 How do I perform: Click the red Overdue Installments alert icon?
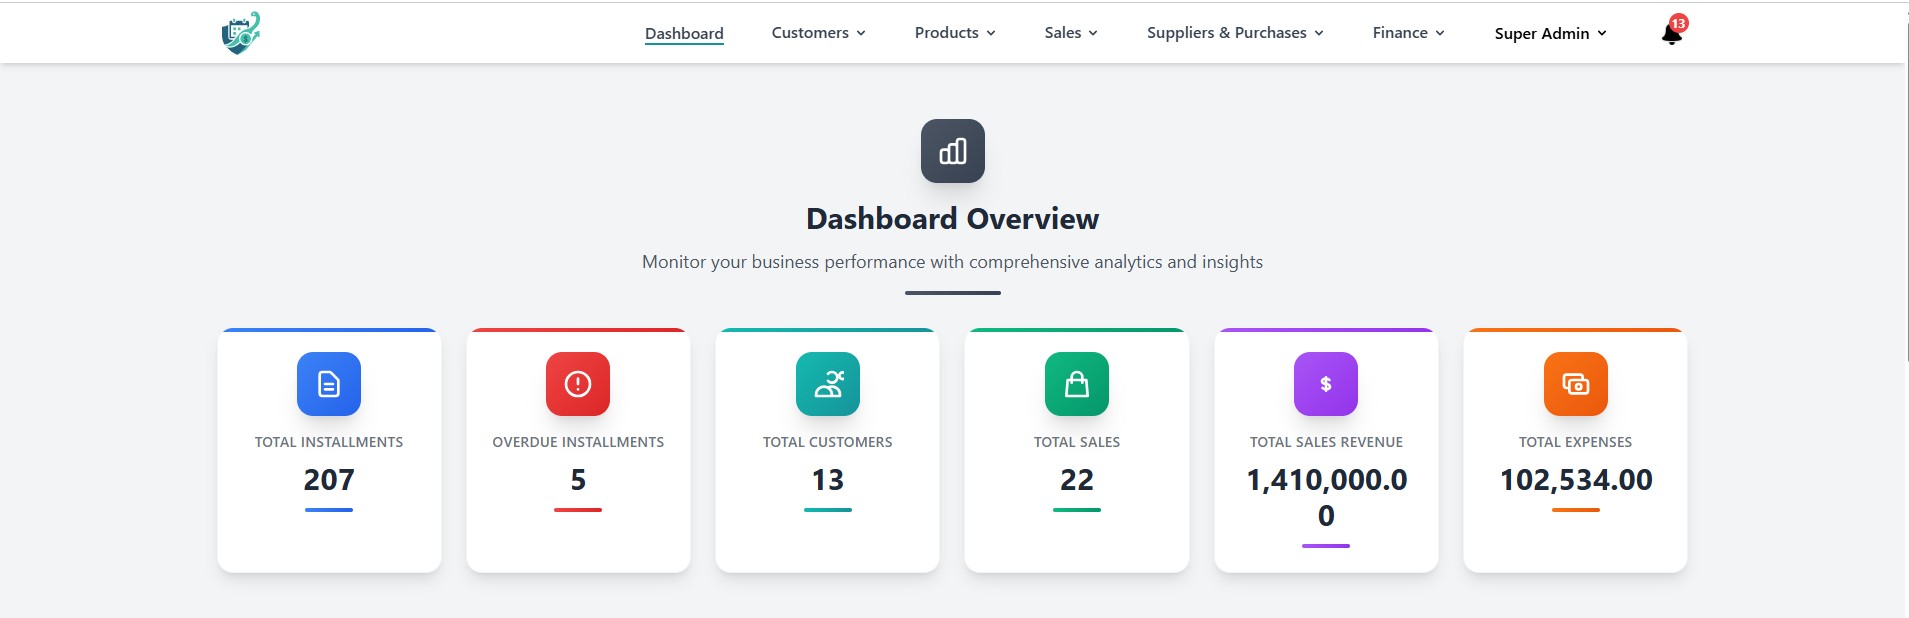(578, 384)
